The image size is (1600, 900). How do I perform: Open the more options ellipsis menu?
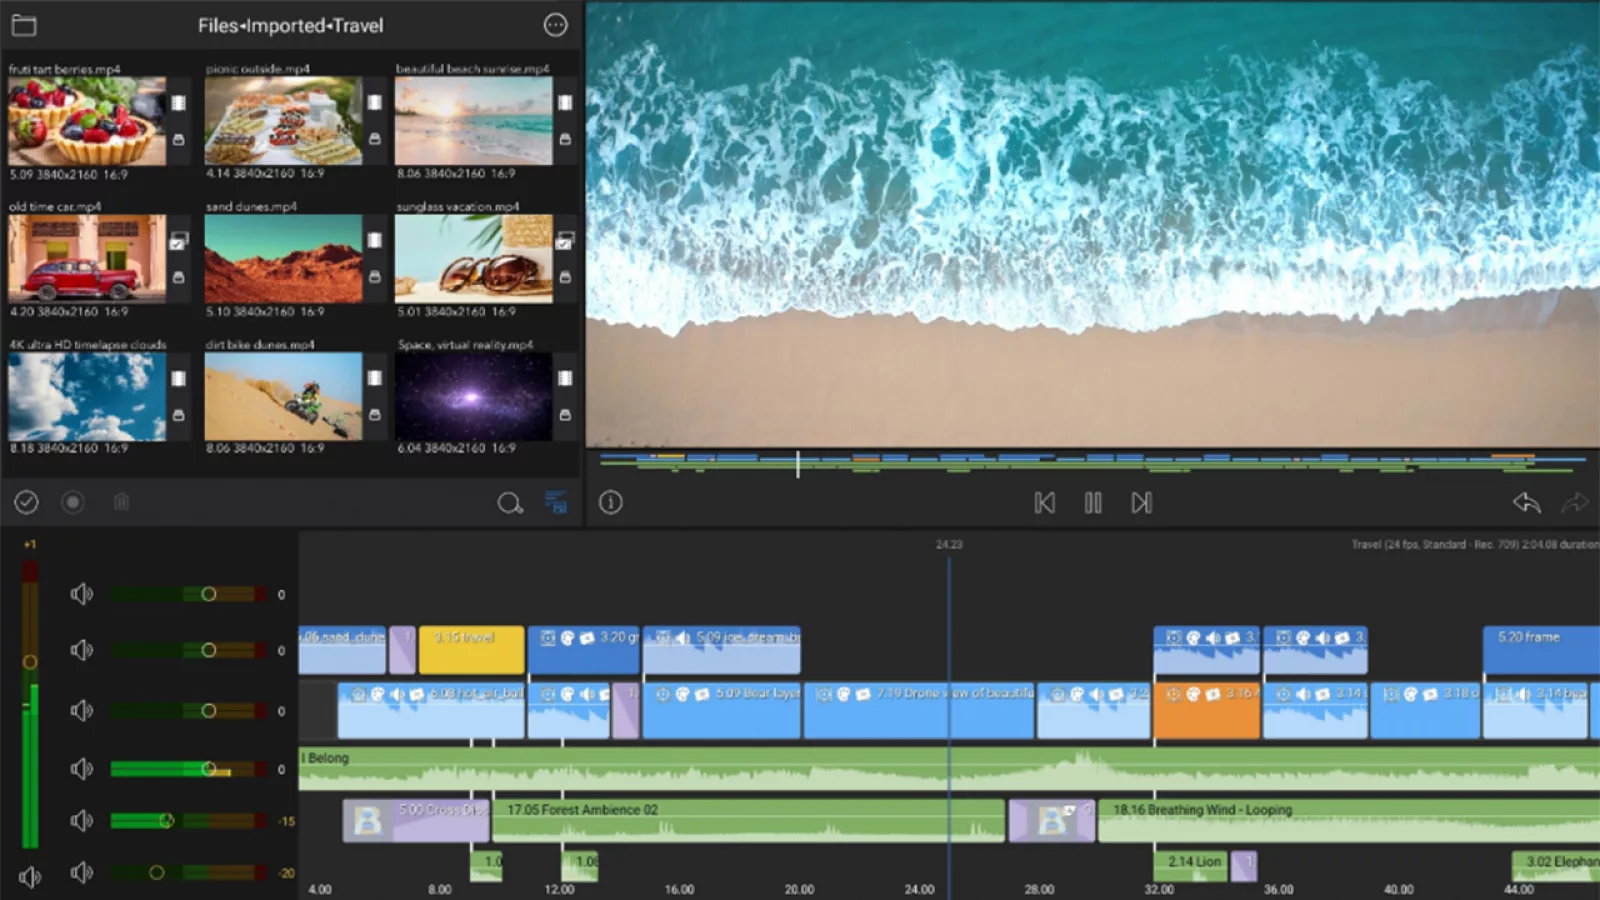[x=555, y=26]
